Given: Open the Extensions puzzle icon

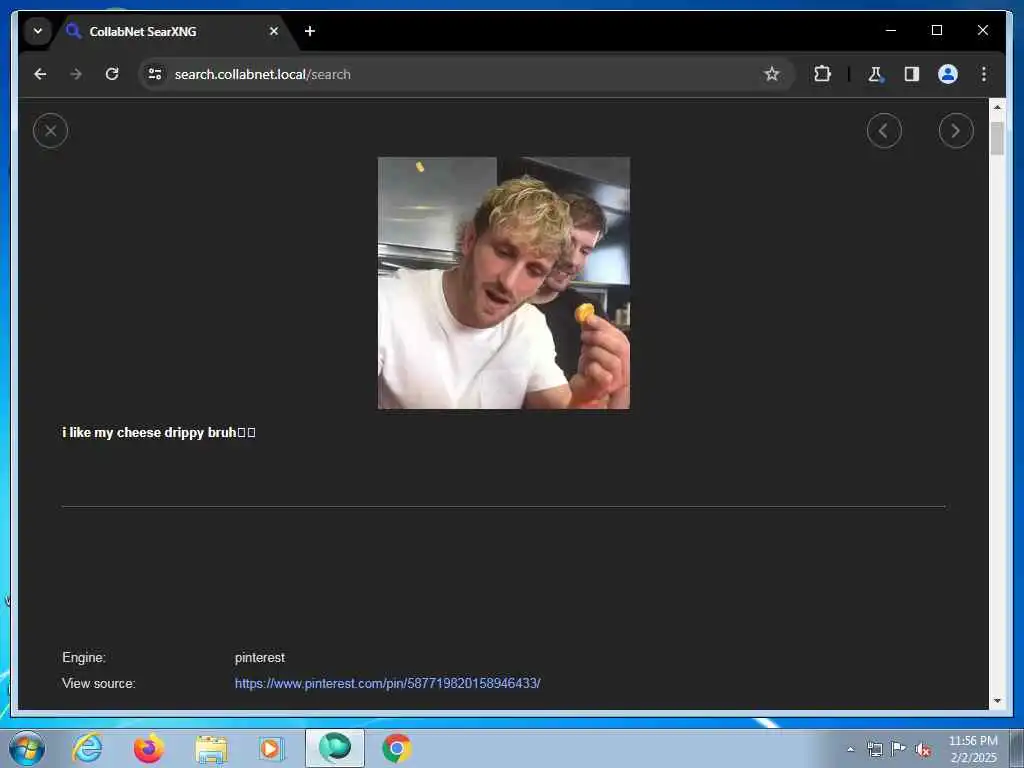Looking at the screenshot, I should pos(822,74).
